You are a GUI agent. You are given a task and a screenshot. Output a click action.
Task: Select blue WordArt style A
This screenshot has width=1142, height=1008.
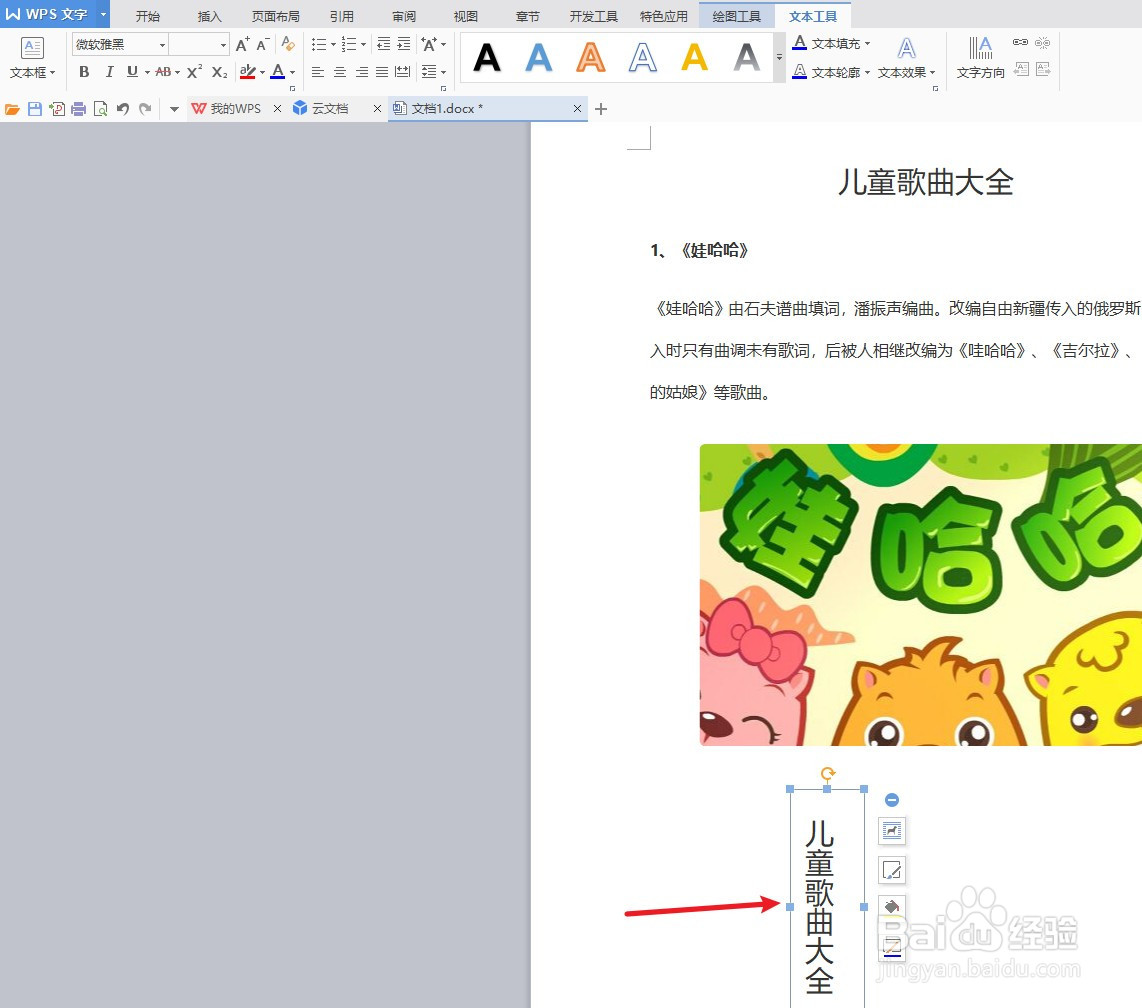(539, 57)
